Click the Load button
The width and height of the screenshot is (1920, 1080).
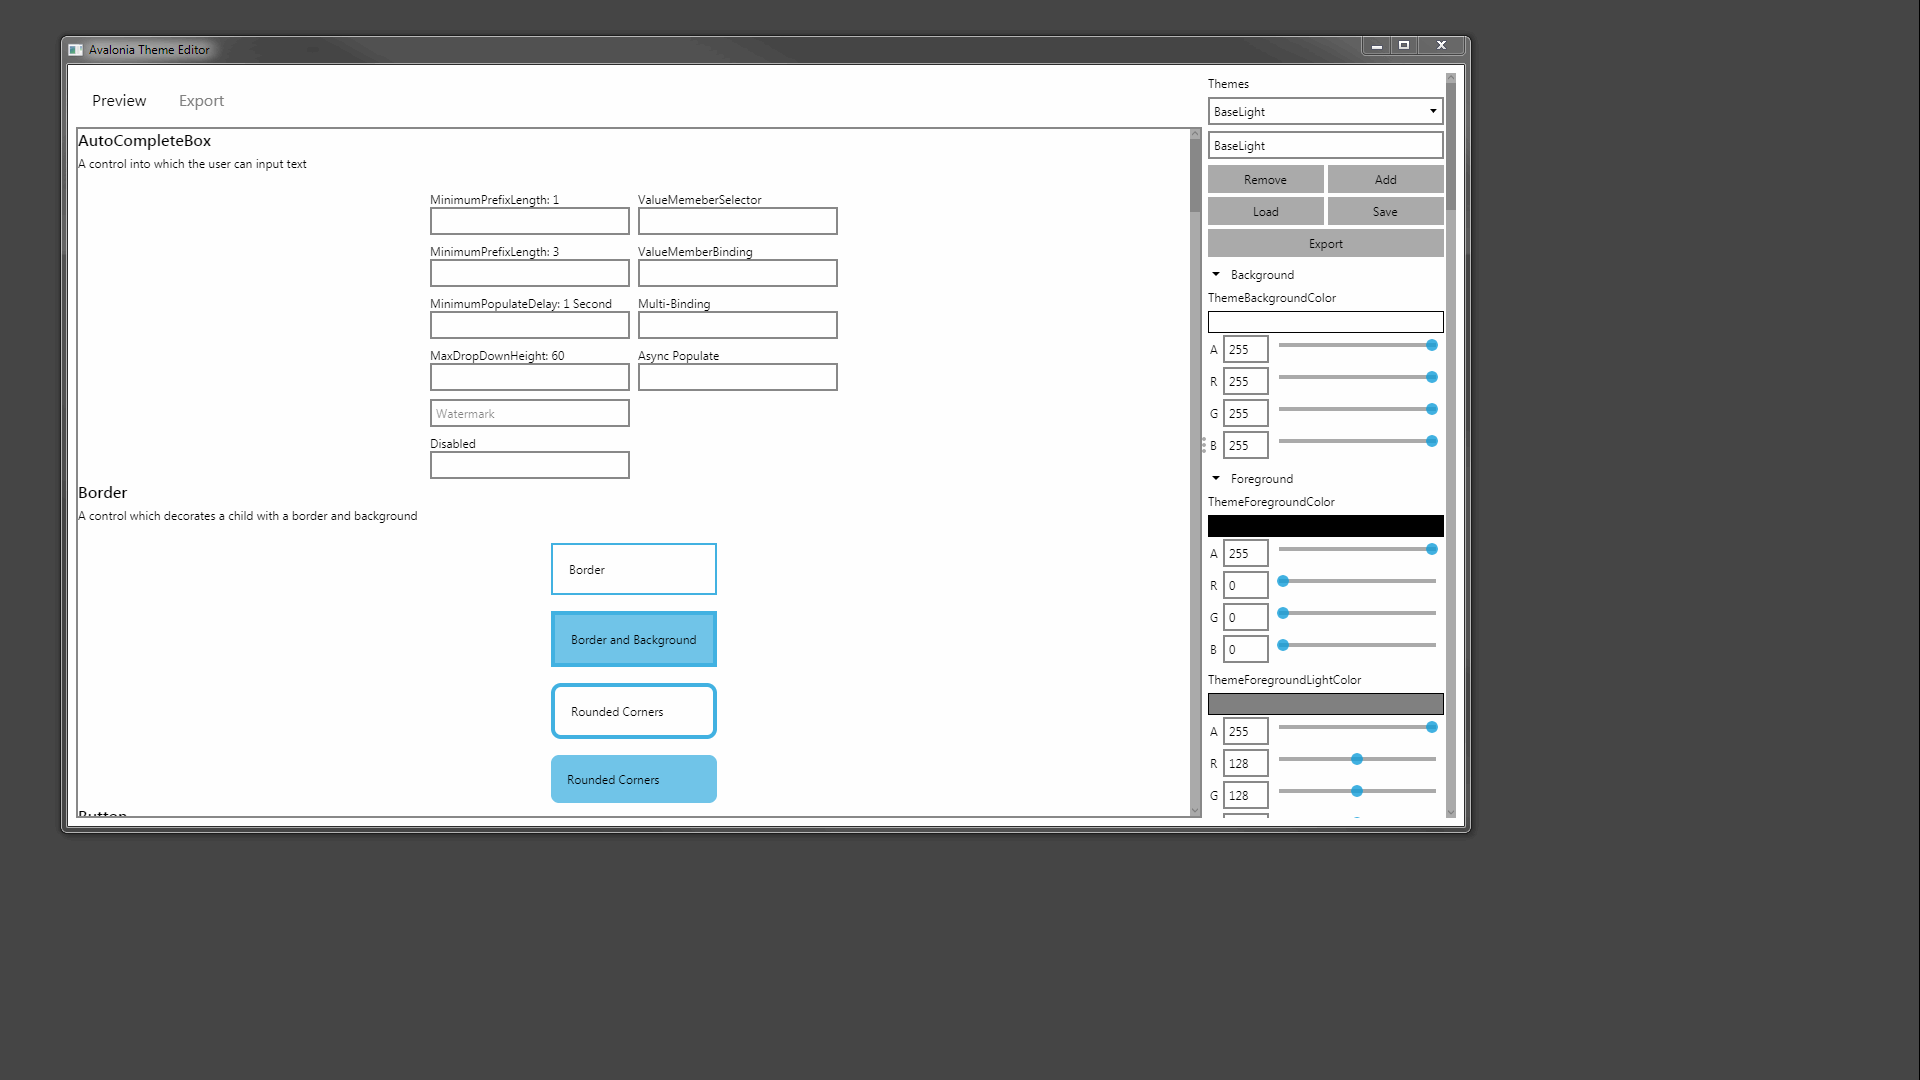pyautogui.click(x=1265, y=212)
